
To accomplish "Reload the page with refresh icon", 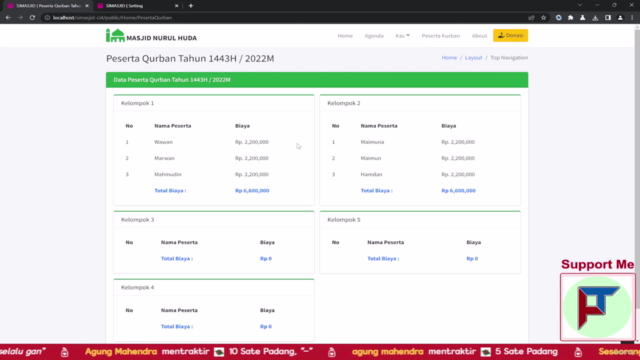I will tap(32, 18).
